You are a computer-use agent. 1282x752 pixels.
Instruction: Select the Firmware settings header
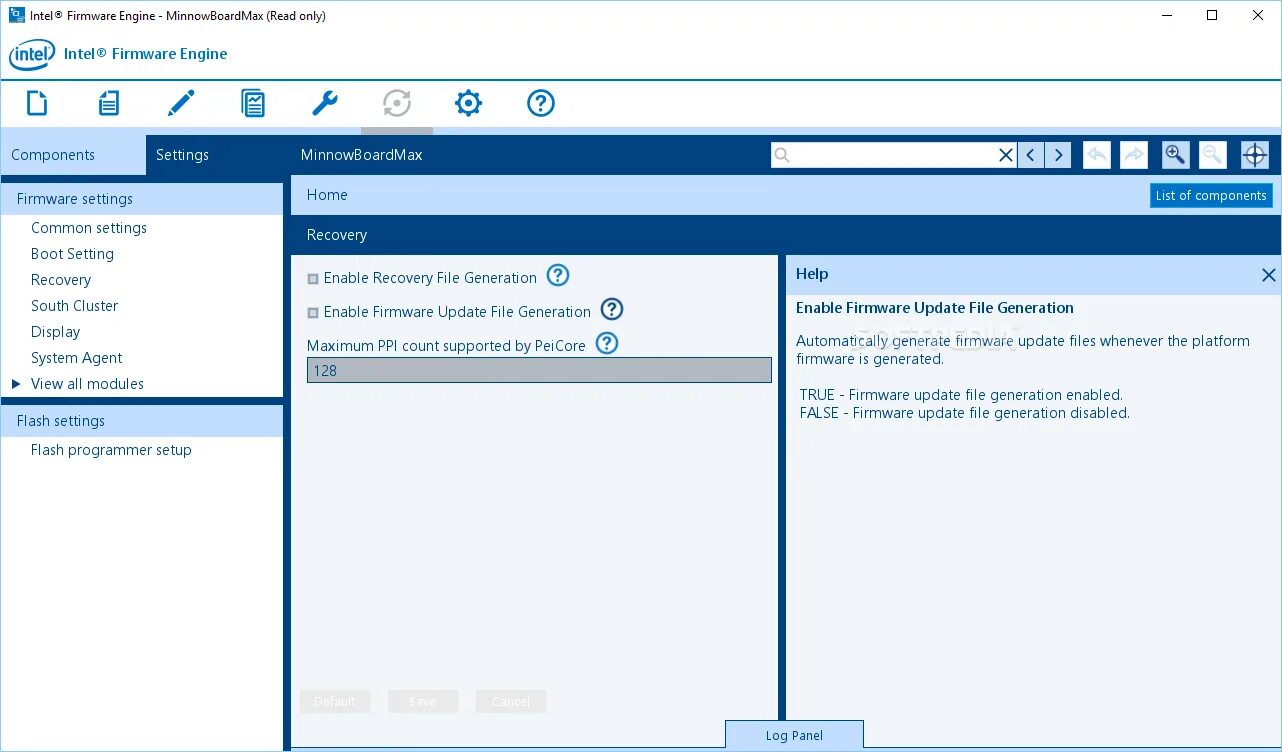click(x=142, y=199)
